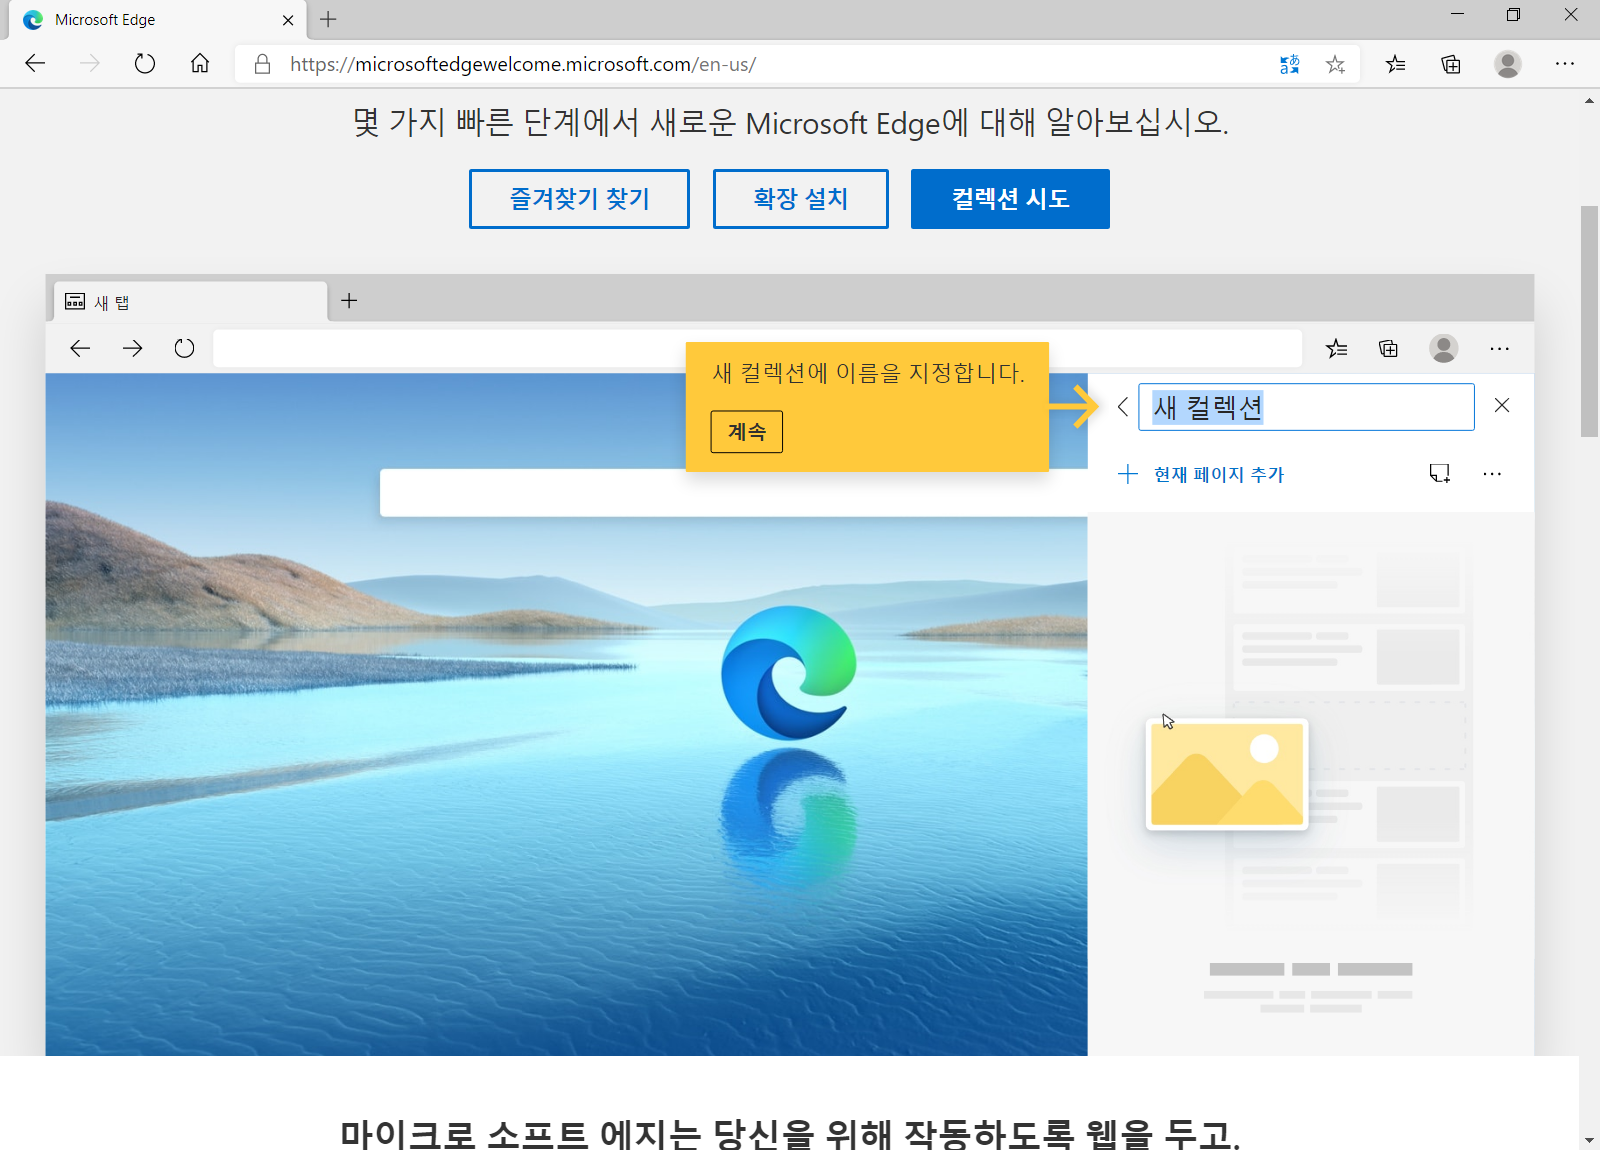The height and width of the screenshot is (1150, 1600).
Task: Click the scrollbar down arrow
Action: pos(1589,1140)
